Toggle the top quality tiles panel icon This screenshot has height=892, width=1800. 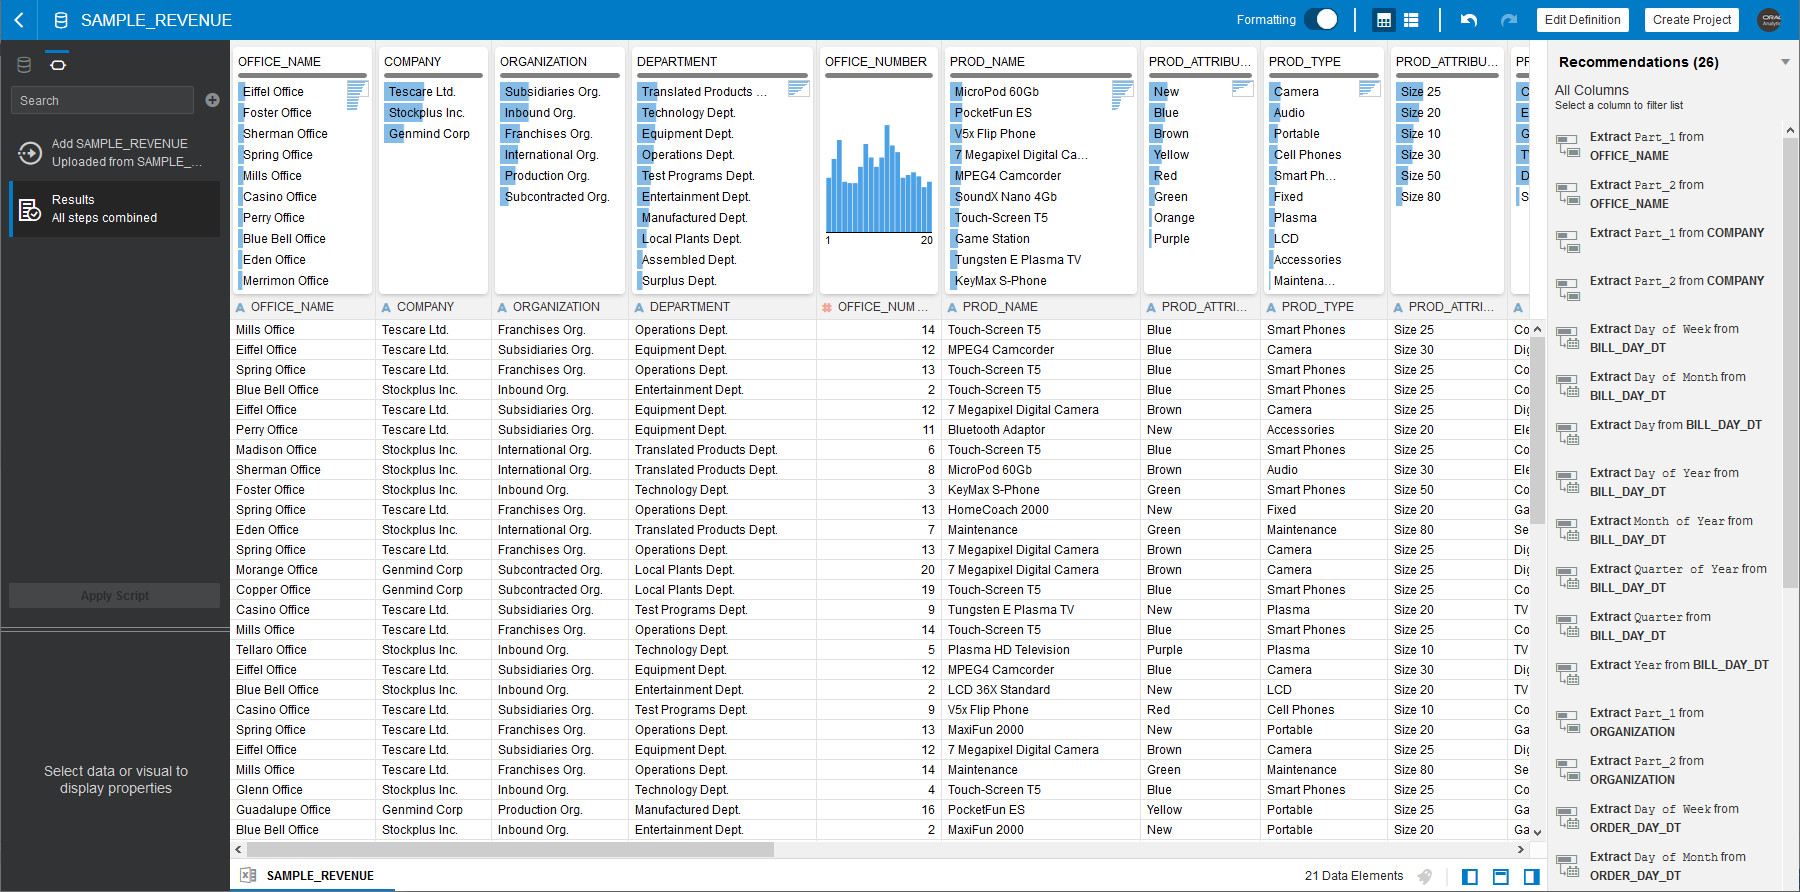(x=1501, y=877)
